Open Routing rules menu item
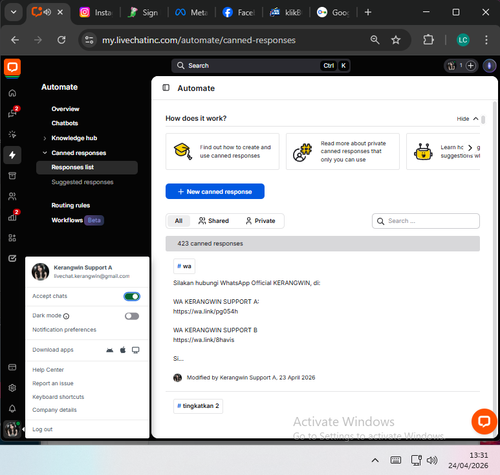The height and width of the screenshot is (475, 500). [71, 205]
